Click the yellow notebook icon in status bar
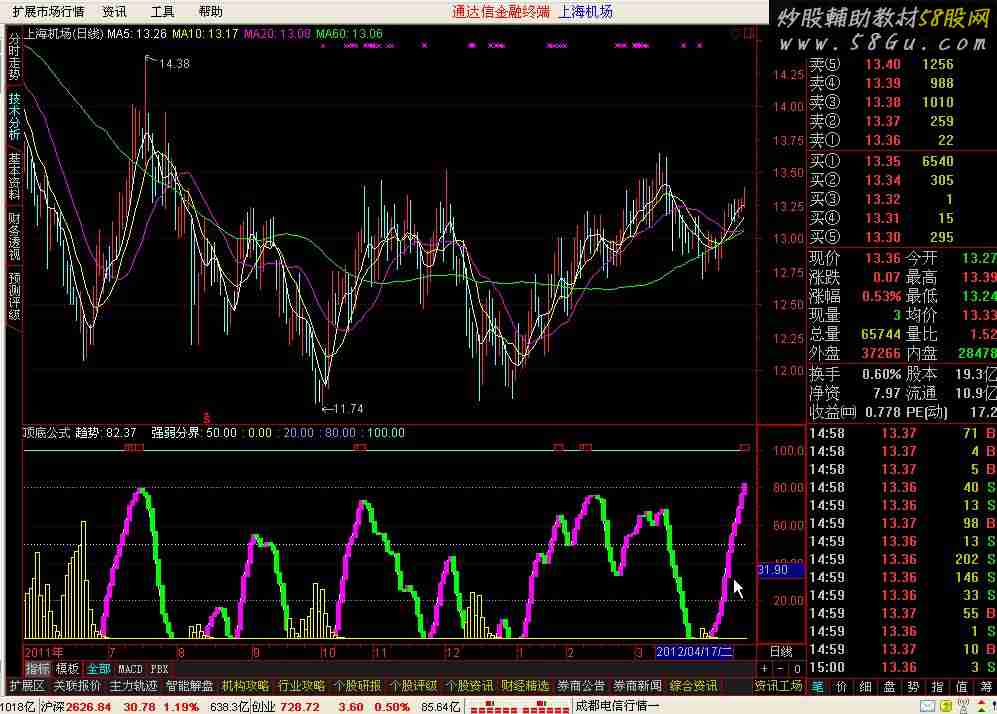The image size is (997, 714). pyautogui.click(x=946, y=706)
